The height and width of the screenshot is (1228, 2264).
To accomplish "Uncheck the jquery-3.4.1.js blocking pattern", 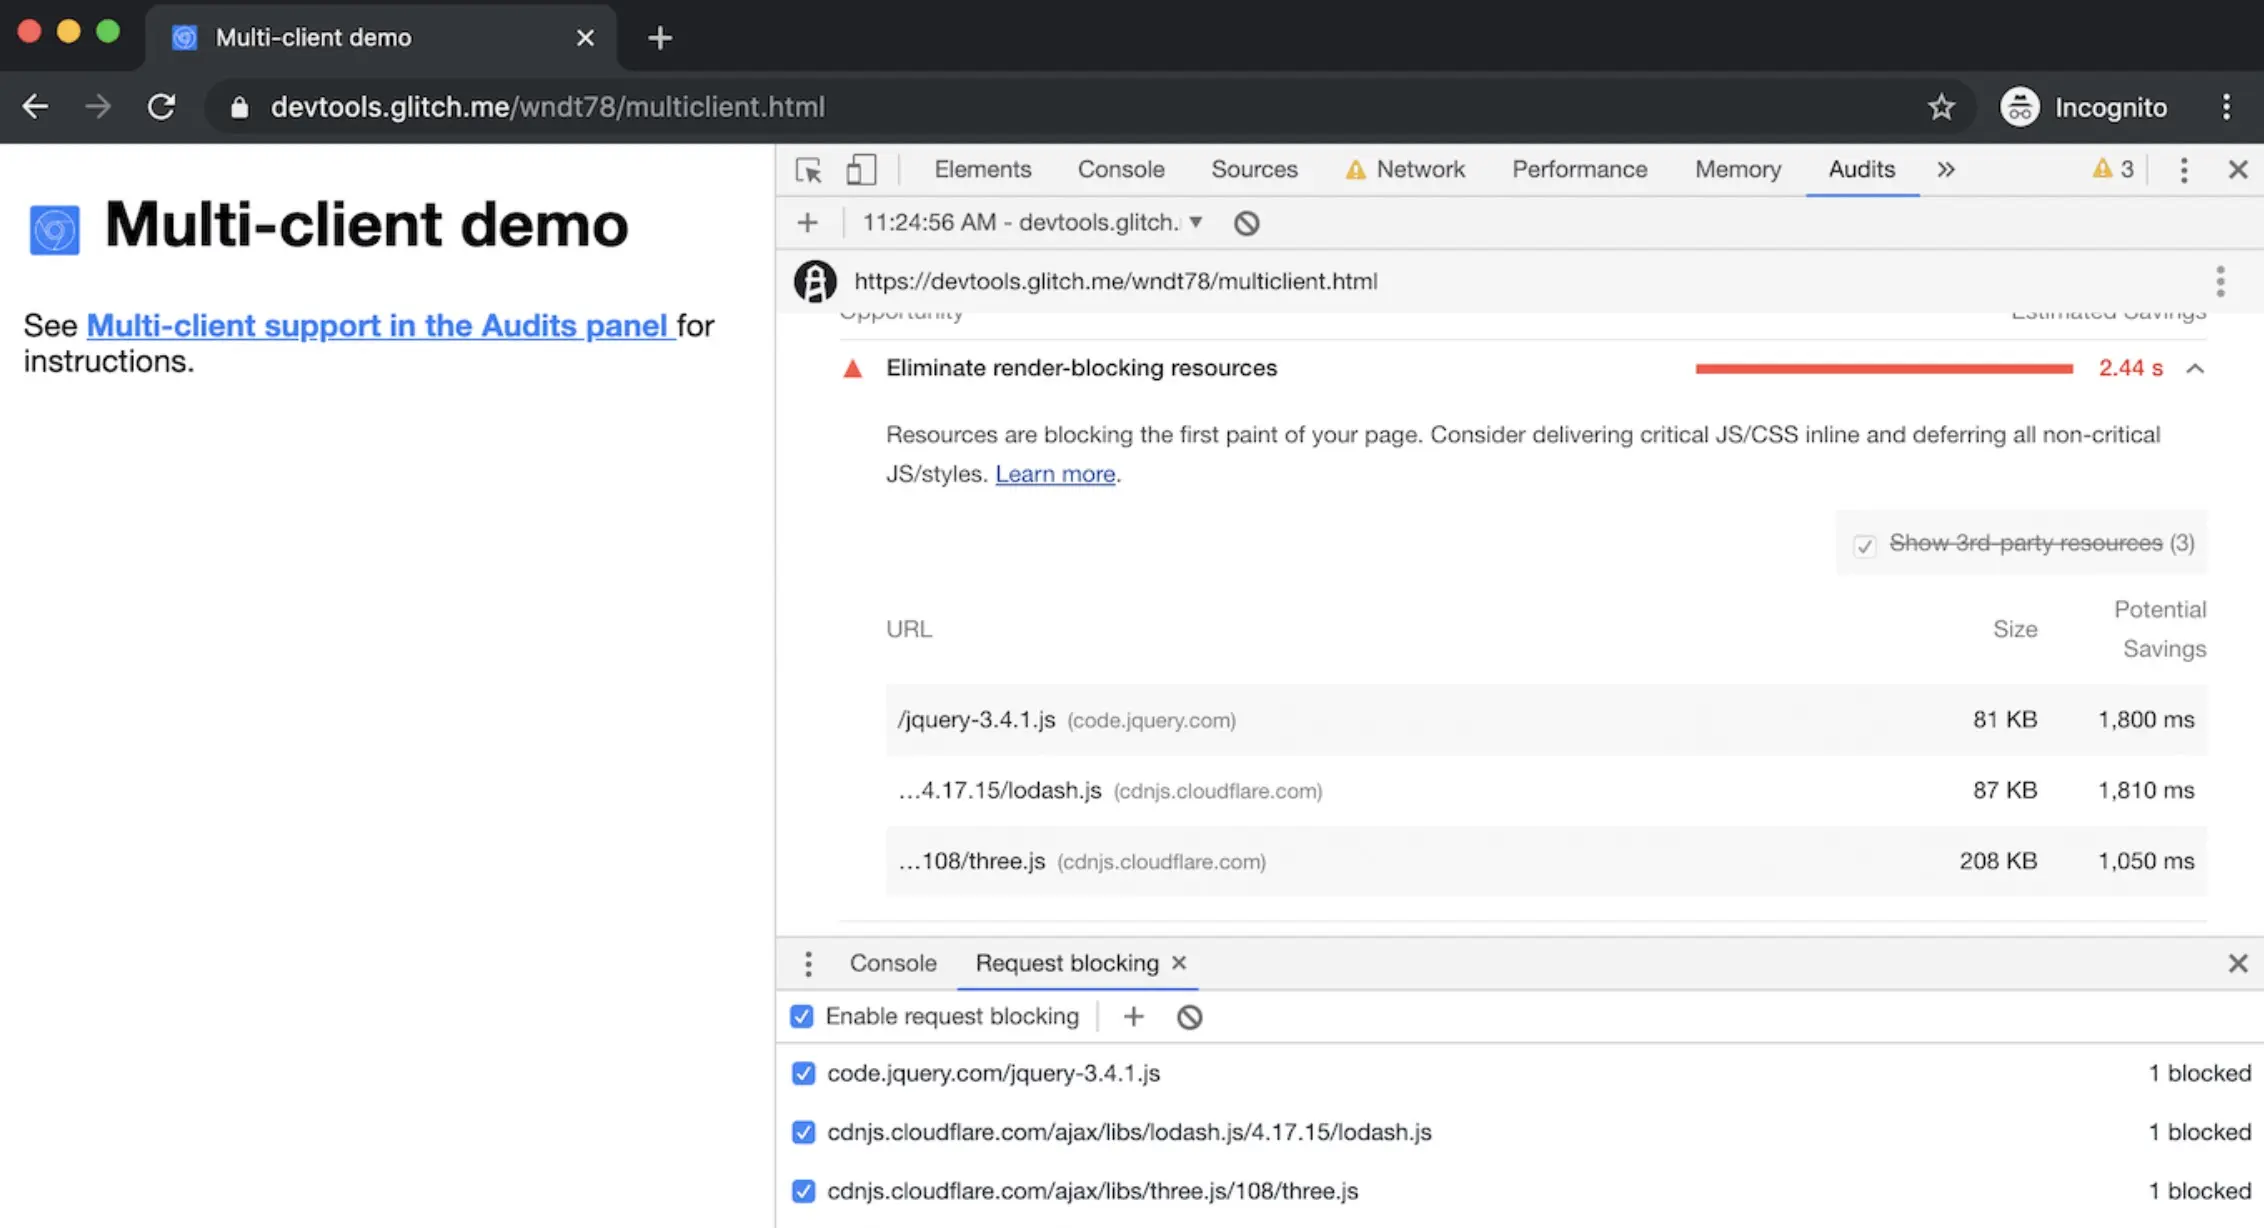I will pos(803,1074).
